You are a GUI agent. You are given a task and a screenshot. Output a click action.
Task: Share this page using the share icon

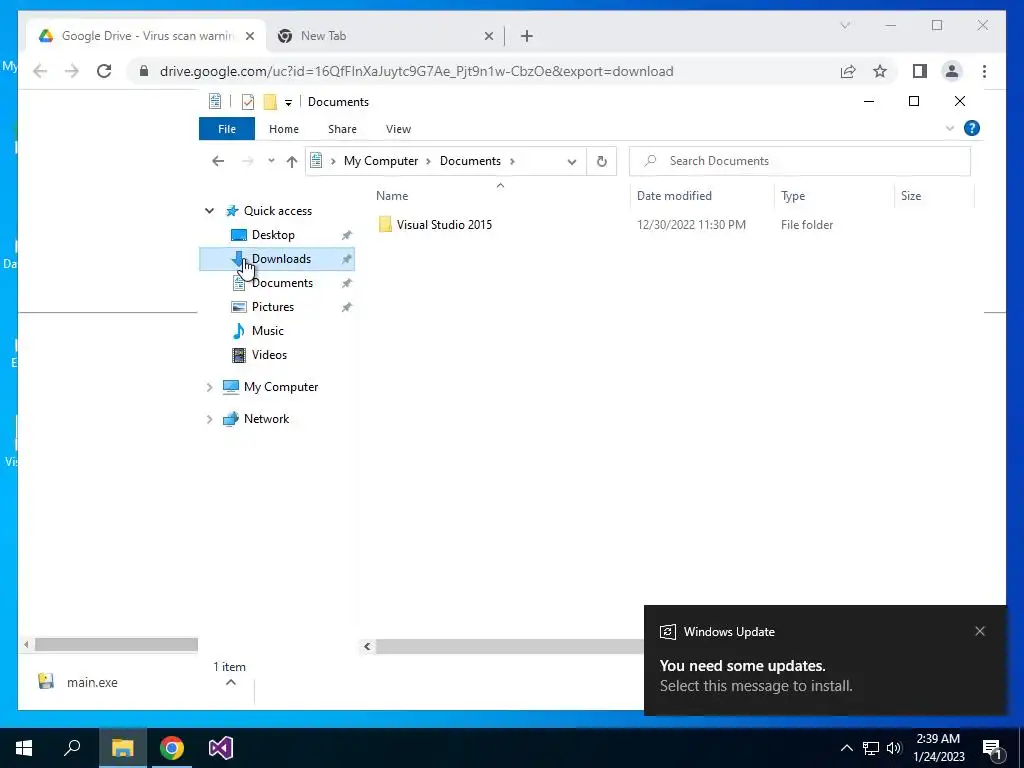tap(848, 71)
